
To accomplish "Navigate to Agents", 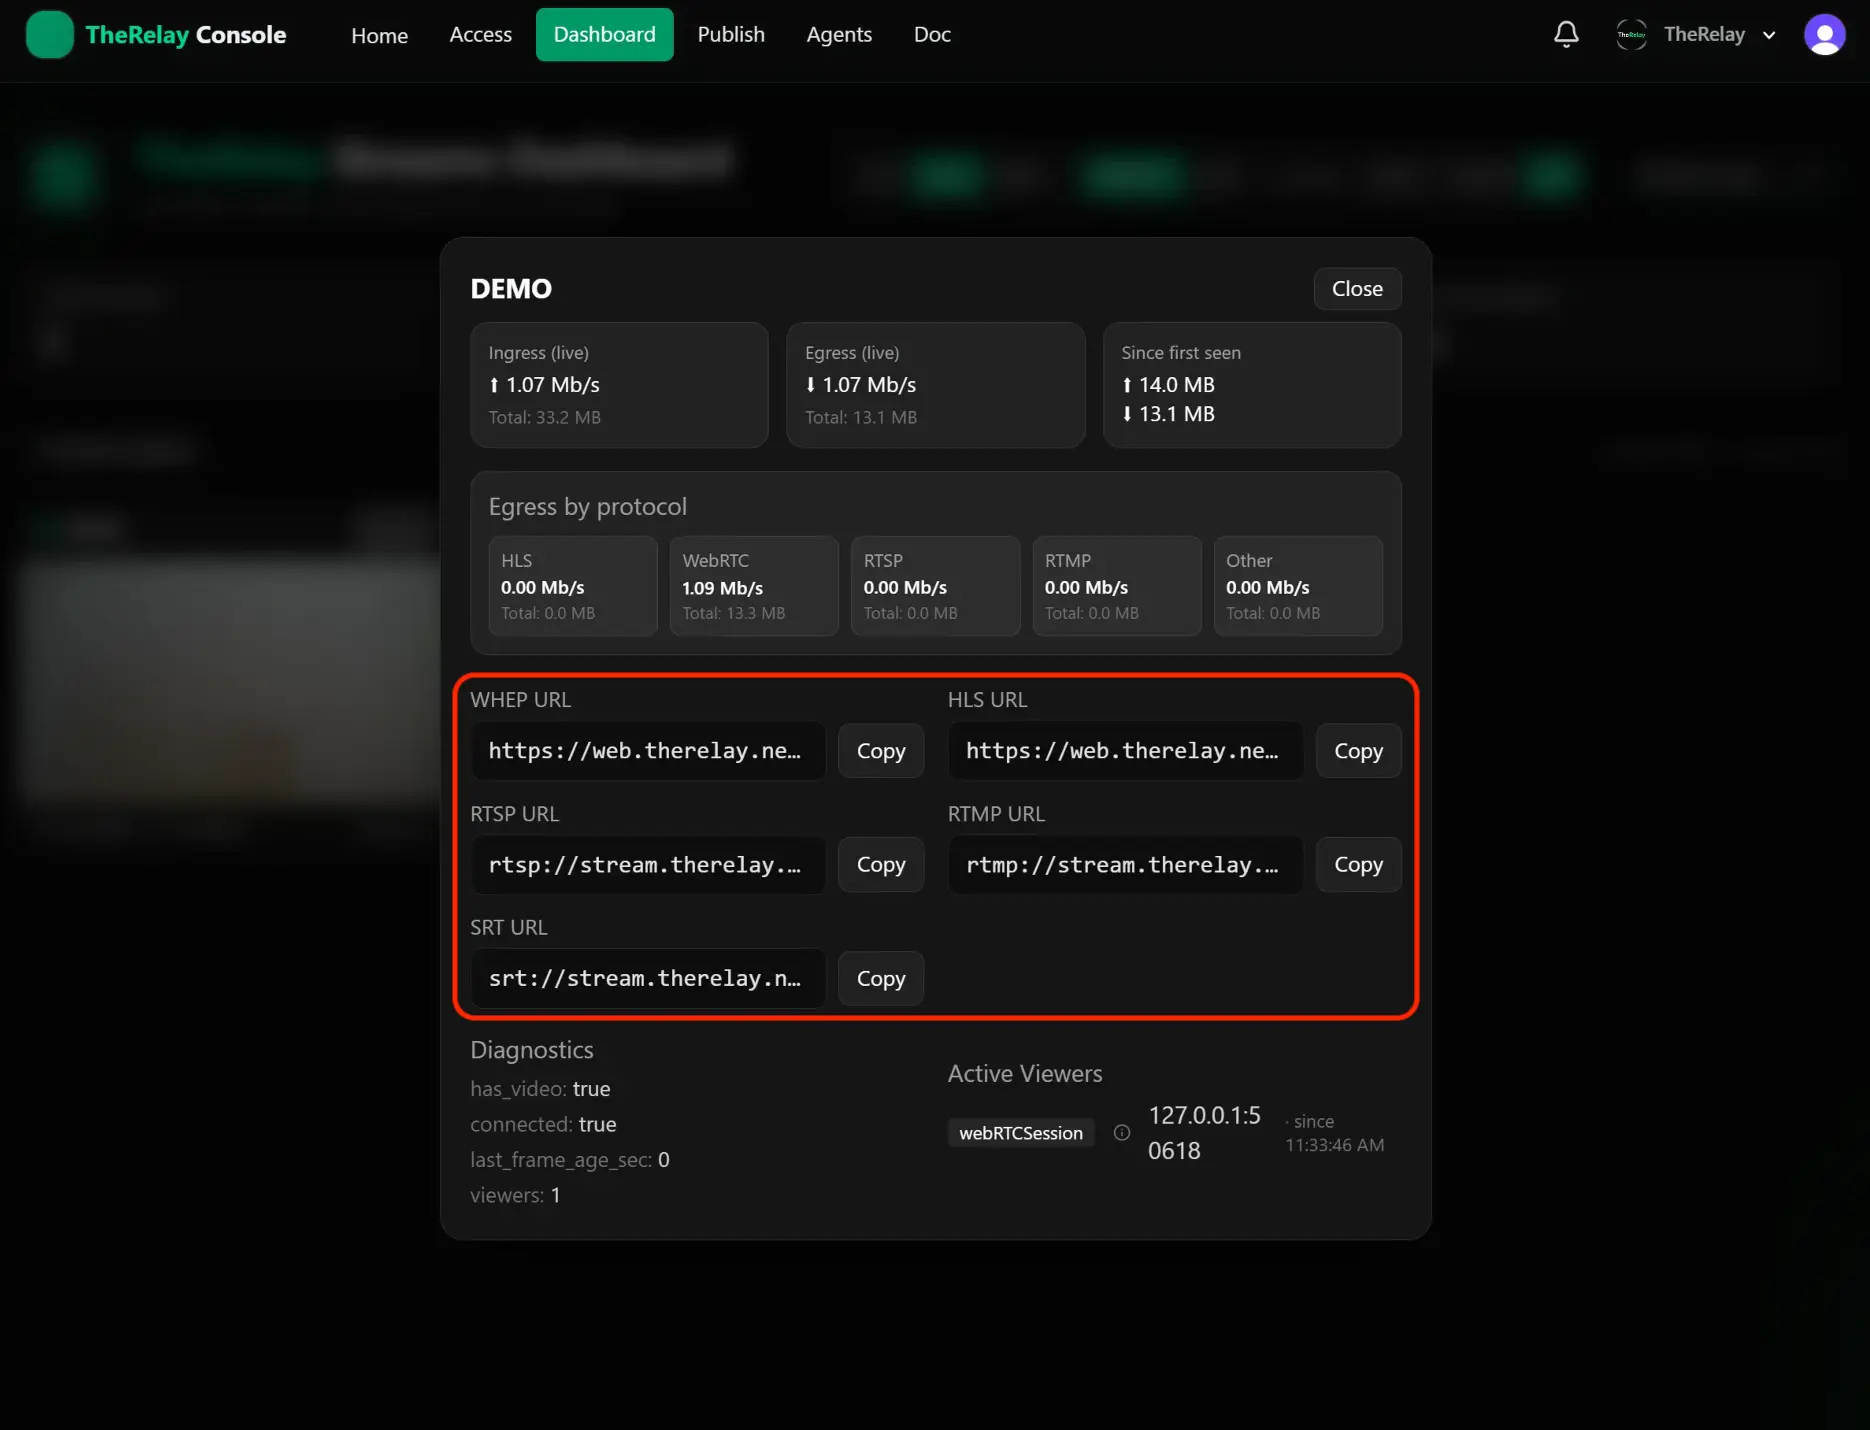I will [839, 35].
